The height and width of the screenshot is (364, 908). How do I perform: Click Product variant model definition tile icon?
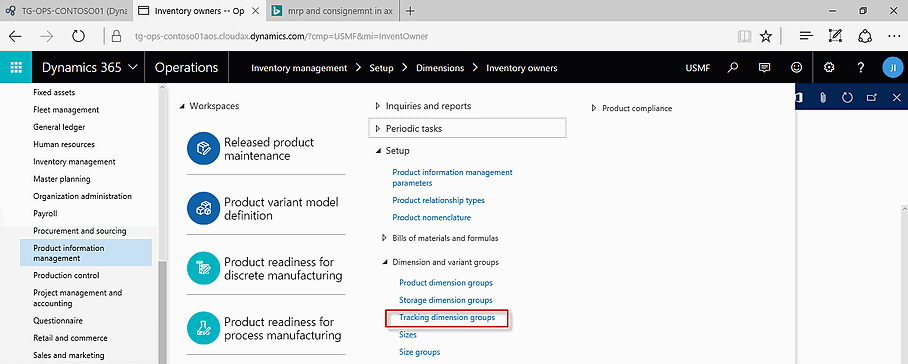point(203,209)
